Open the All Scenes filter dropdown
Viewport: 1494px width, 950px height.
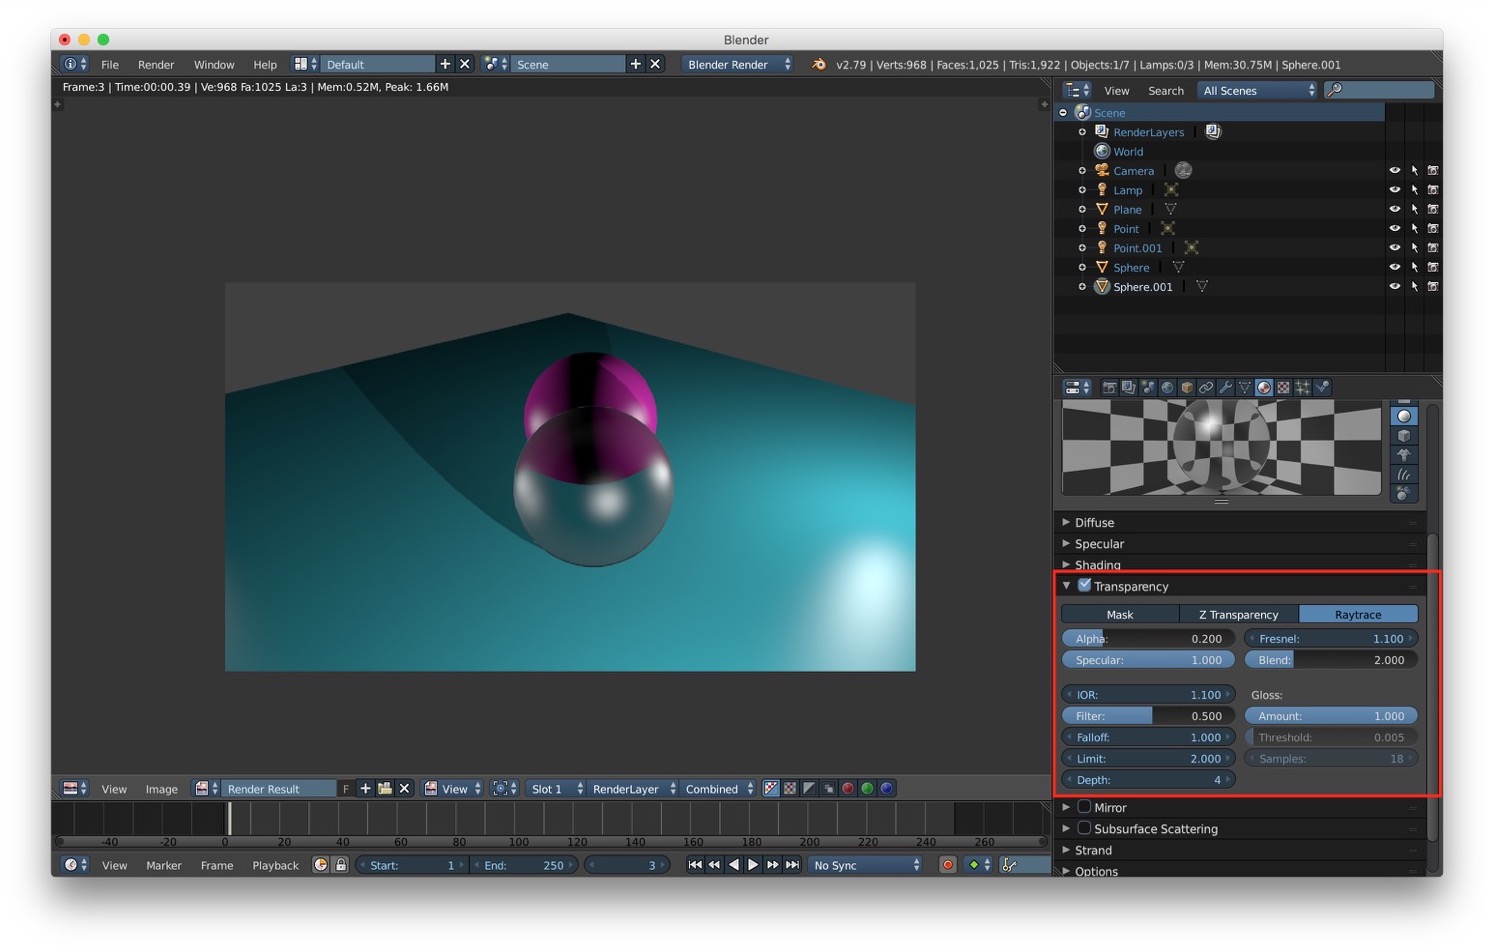1258,90
